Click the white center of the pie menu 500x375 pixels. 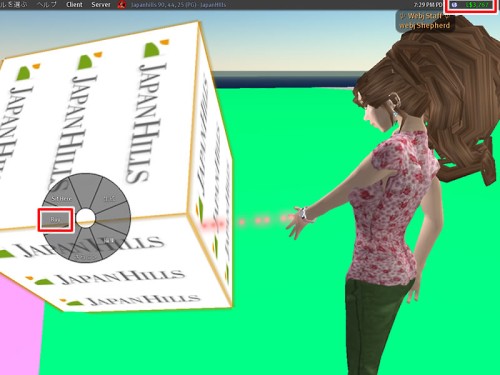click(x=86, y=218)
